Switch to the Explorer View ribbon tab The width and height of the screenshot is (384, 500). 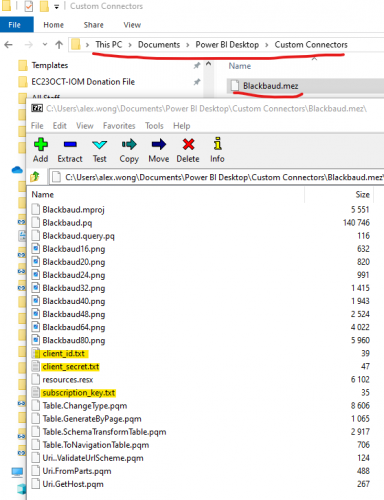pyautogui.click(x=132, y=25)
